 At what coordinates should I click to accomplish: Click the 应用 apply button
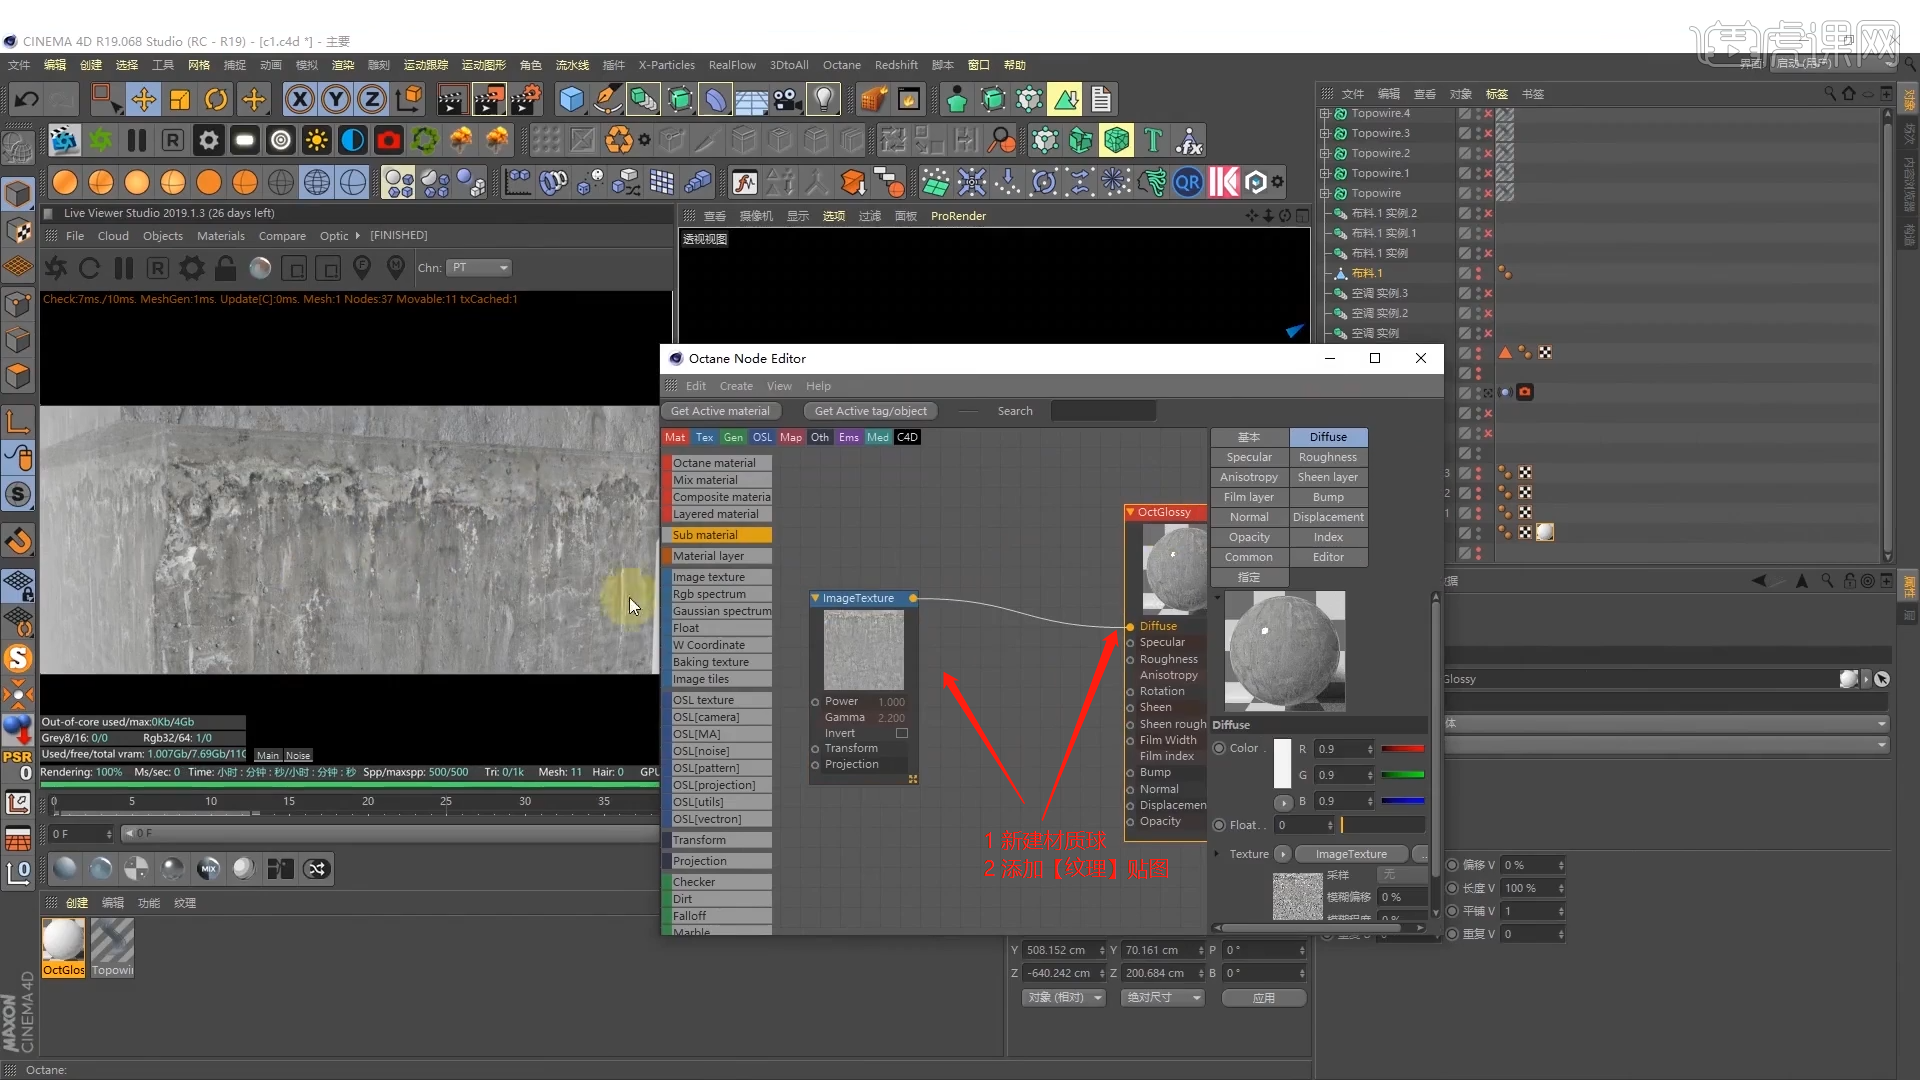tap(1264, 997)
